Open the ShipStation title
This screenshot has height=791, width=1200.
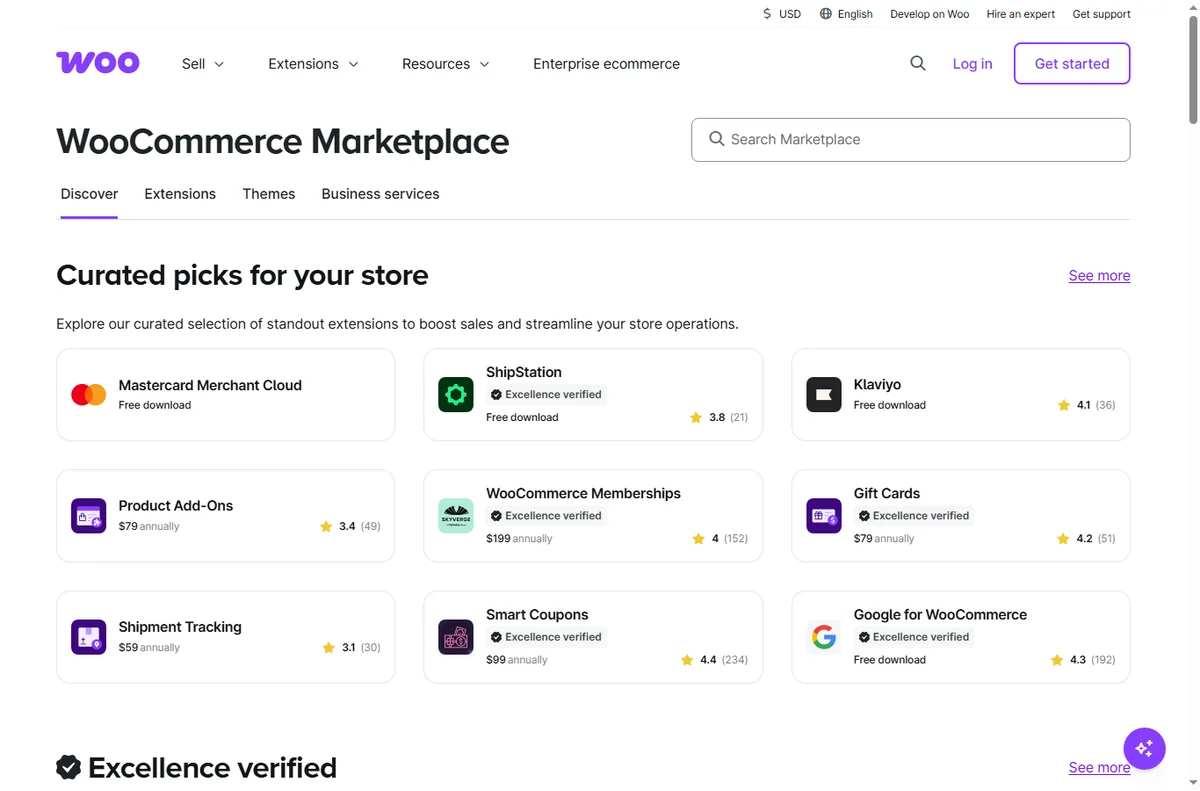(x=524, y=372)
